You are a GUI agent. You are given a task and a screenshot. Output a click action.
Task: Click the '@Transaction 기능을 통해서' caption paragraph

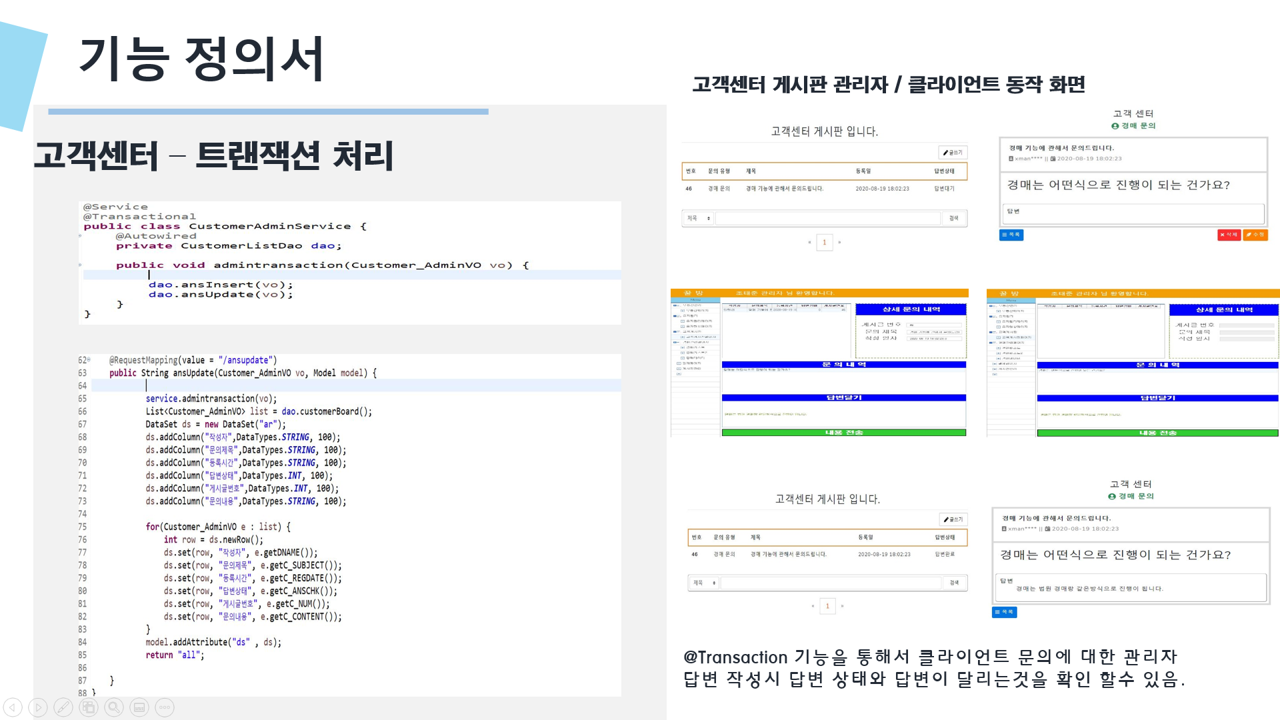click(x=934, y=668)
